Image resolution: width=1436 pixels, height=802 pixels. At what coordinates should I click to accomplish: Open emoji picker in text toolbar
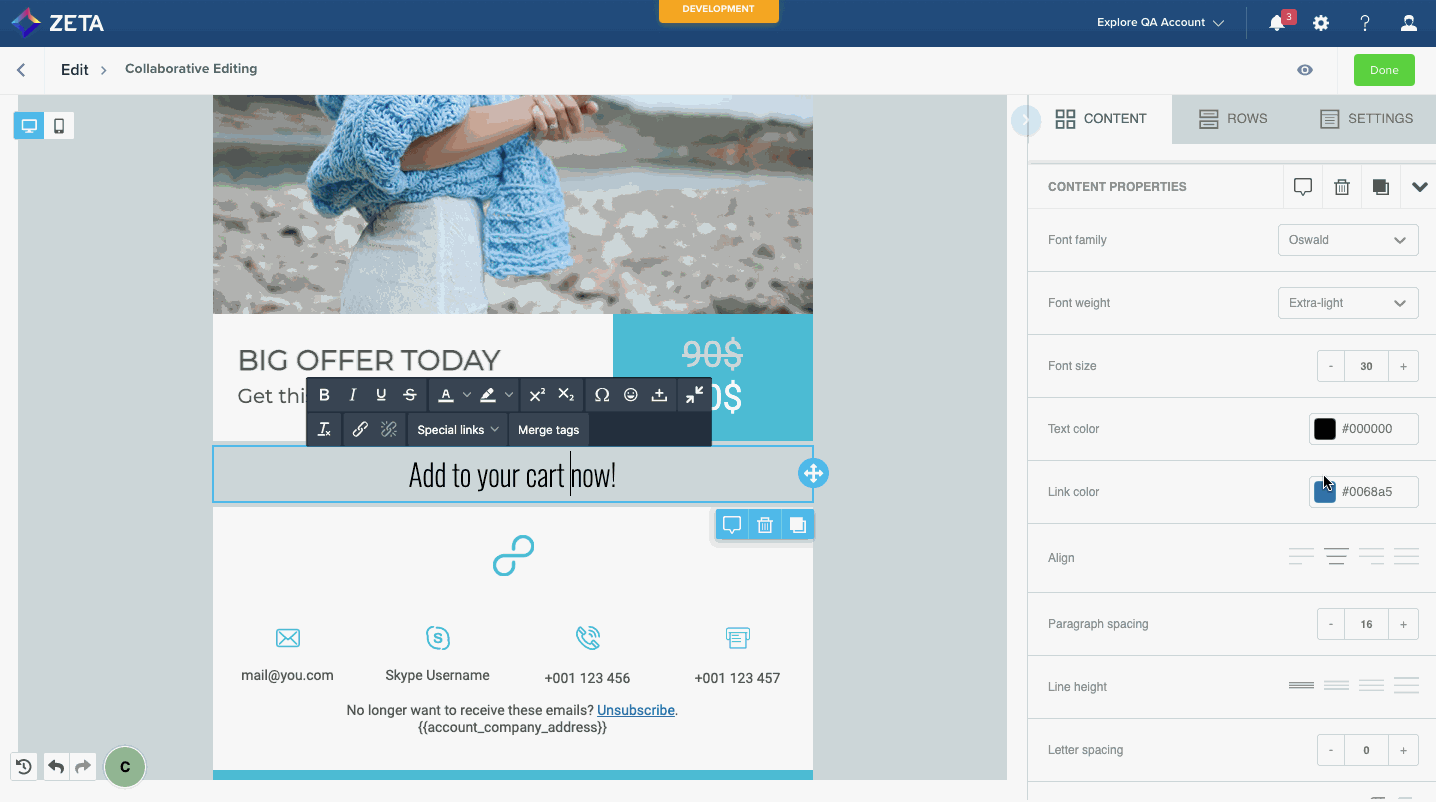(x=631, y=395)
